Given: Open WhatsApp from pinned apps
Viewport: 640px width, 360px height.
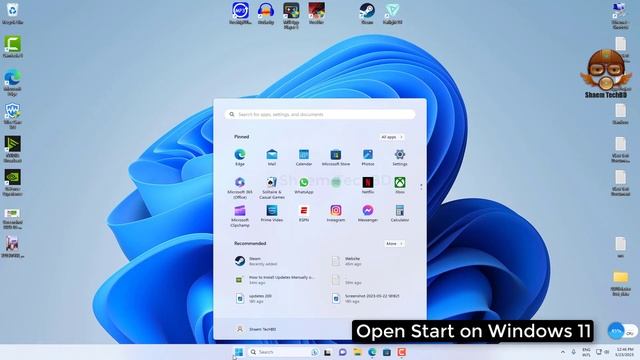Looking at the screenshot, I should click(304, 185).
